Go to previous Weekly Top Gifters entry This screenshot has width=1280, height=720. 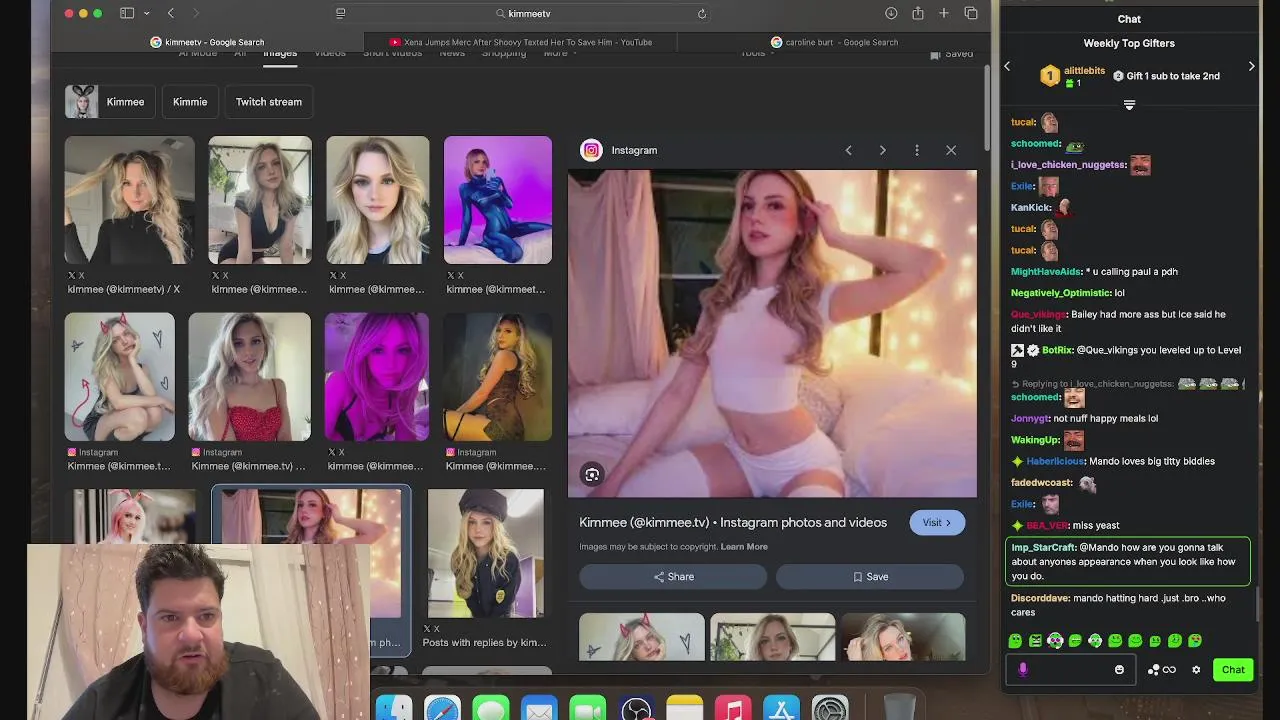[1007, 66]
